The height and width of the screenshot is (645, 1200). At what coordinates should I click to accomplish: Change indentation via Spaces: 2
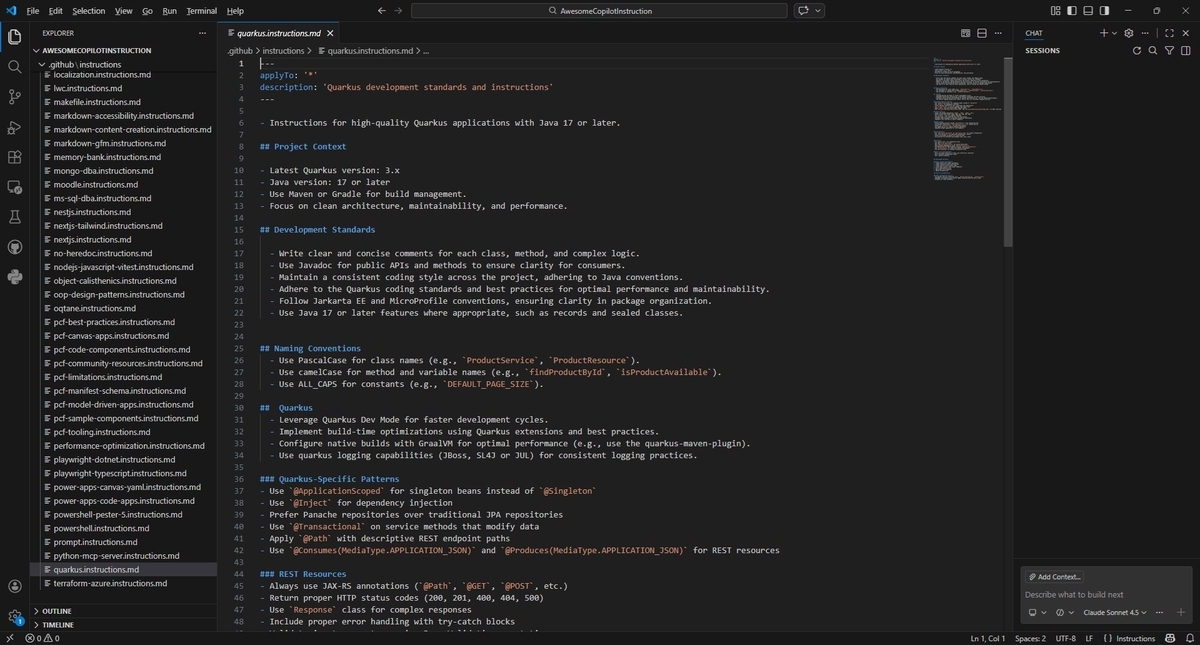[x=1030, y=638]
